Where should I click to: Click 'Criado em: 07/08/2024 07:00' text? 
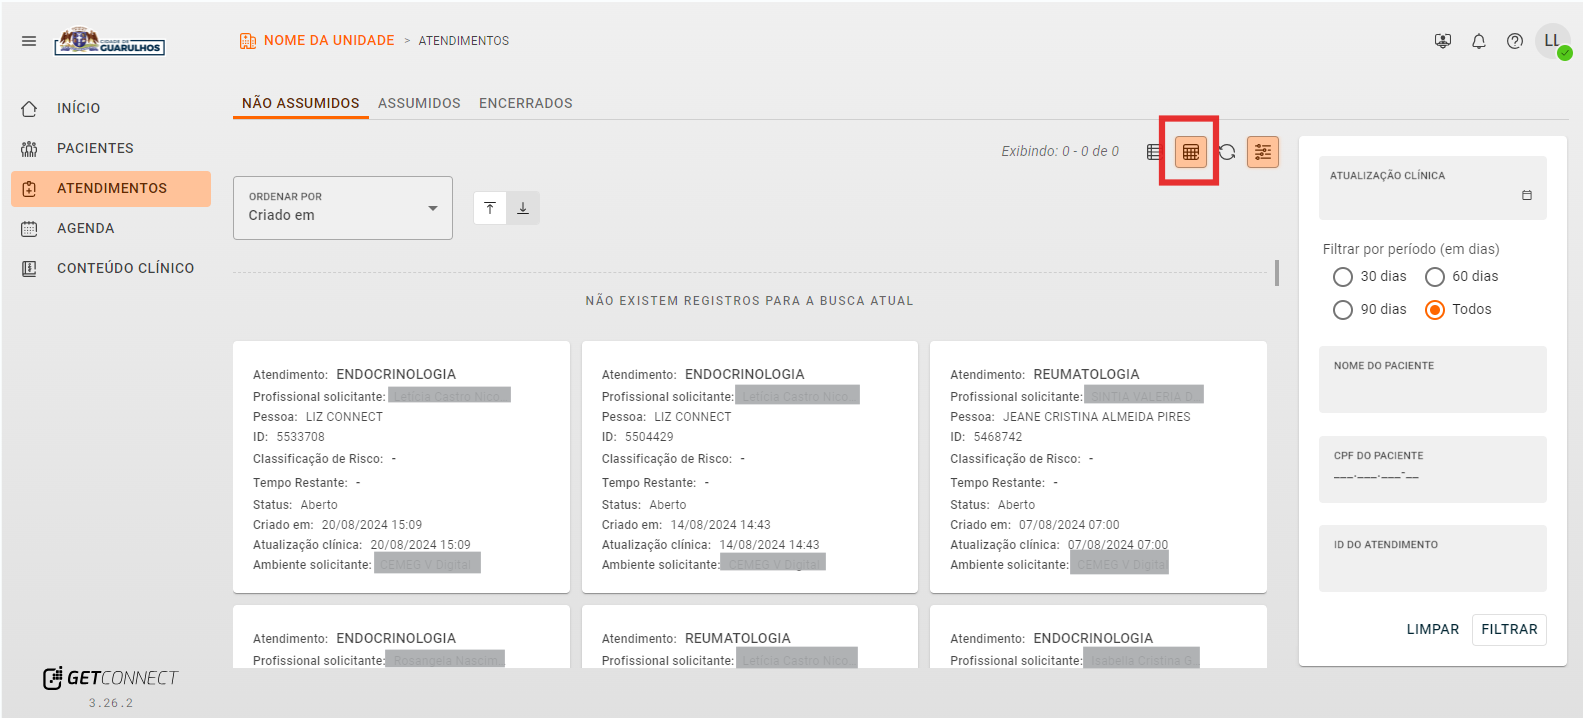(1035, 525)
